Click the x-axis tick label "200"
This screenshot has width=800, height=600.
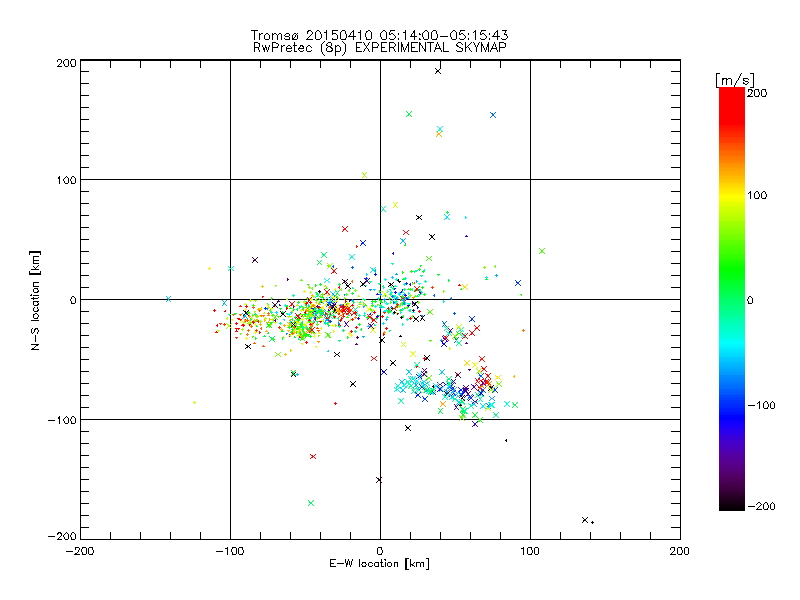tap(680, 551)
